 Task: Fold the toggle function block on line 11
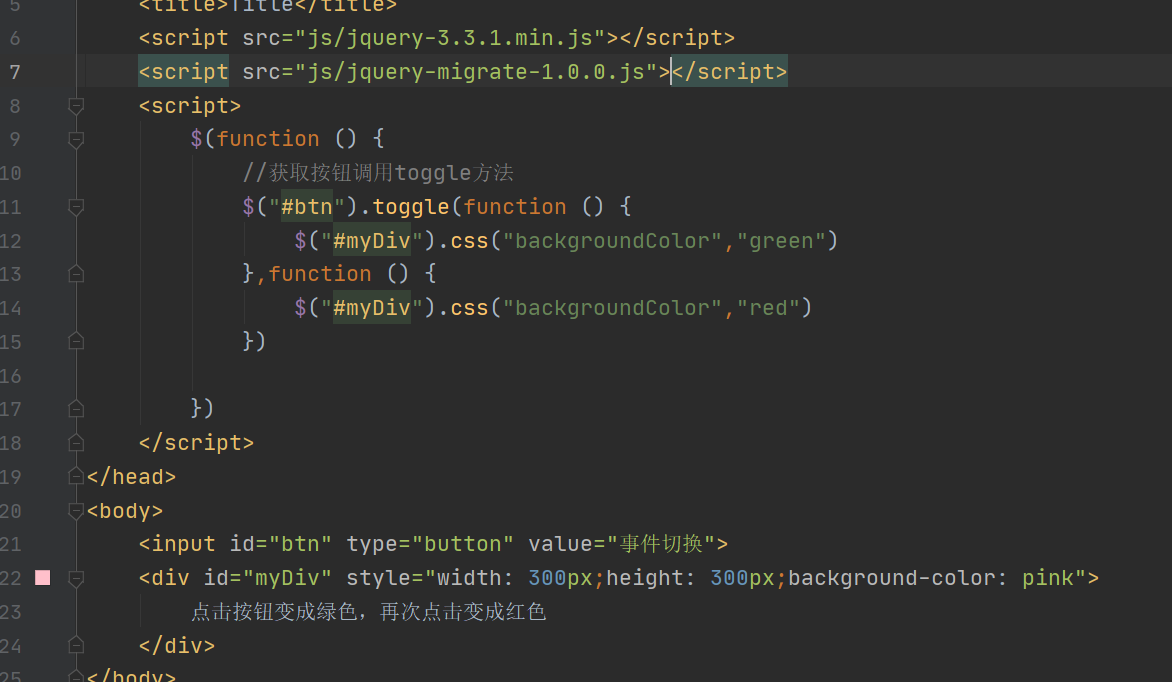75,207
